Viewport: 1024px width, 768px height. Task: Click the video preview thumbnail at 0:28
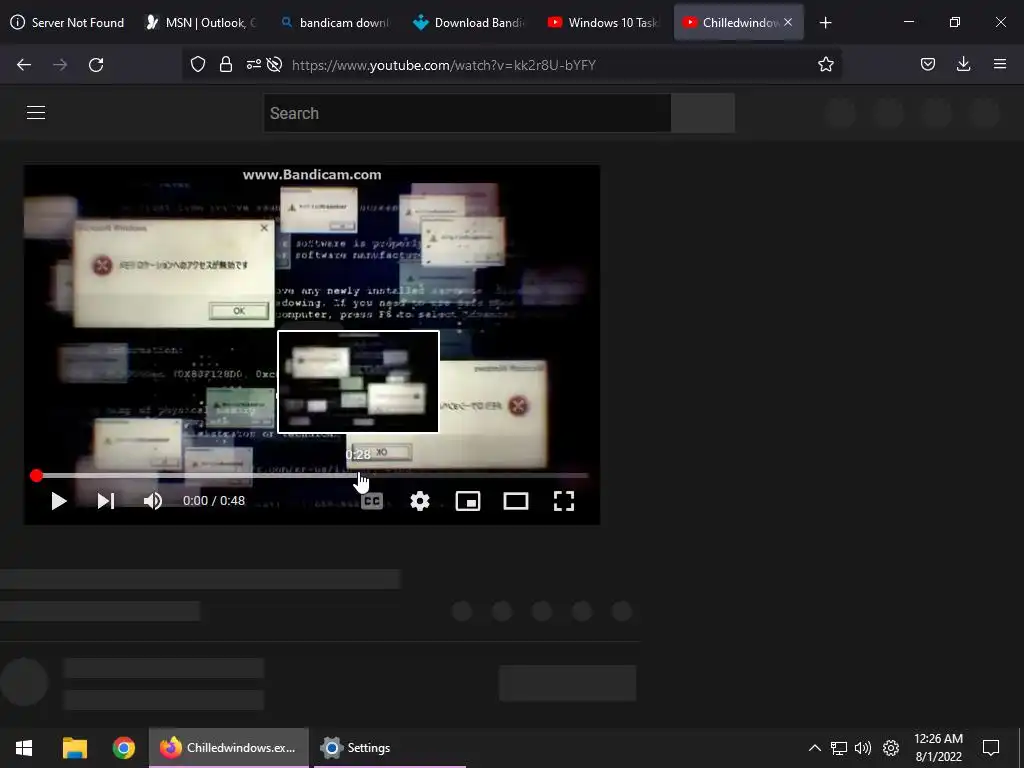pyautogui.click(x=359, y=382)
